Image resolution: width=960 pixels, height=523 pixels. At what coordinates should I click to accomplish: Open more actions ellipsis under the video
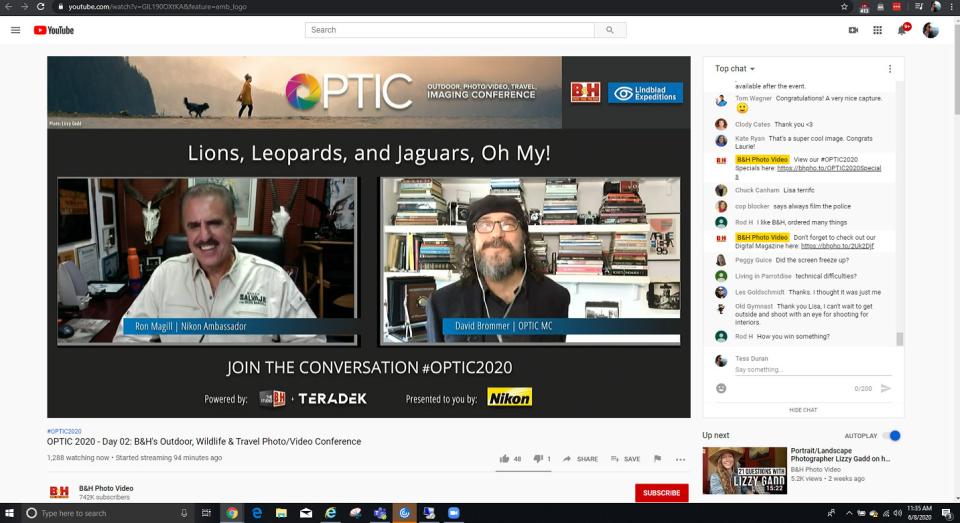pyautogui.click(x=680, y=459)
